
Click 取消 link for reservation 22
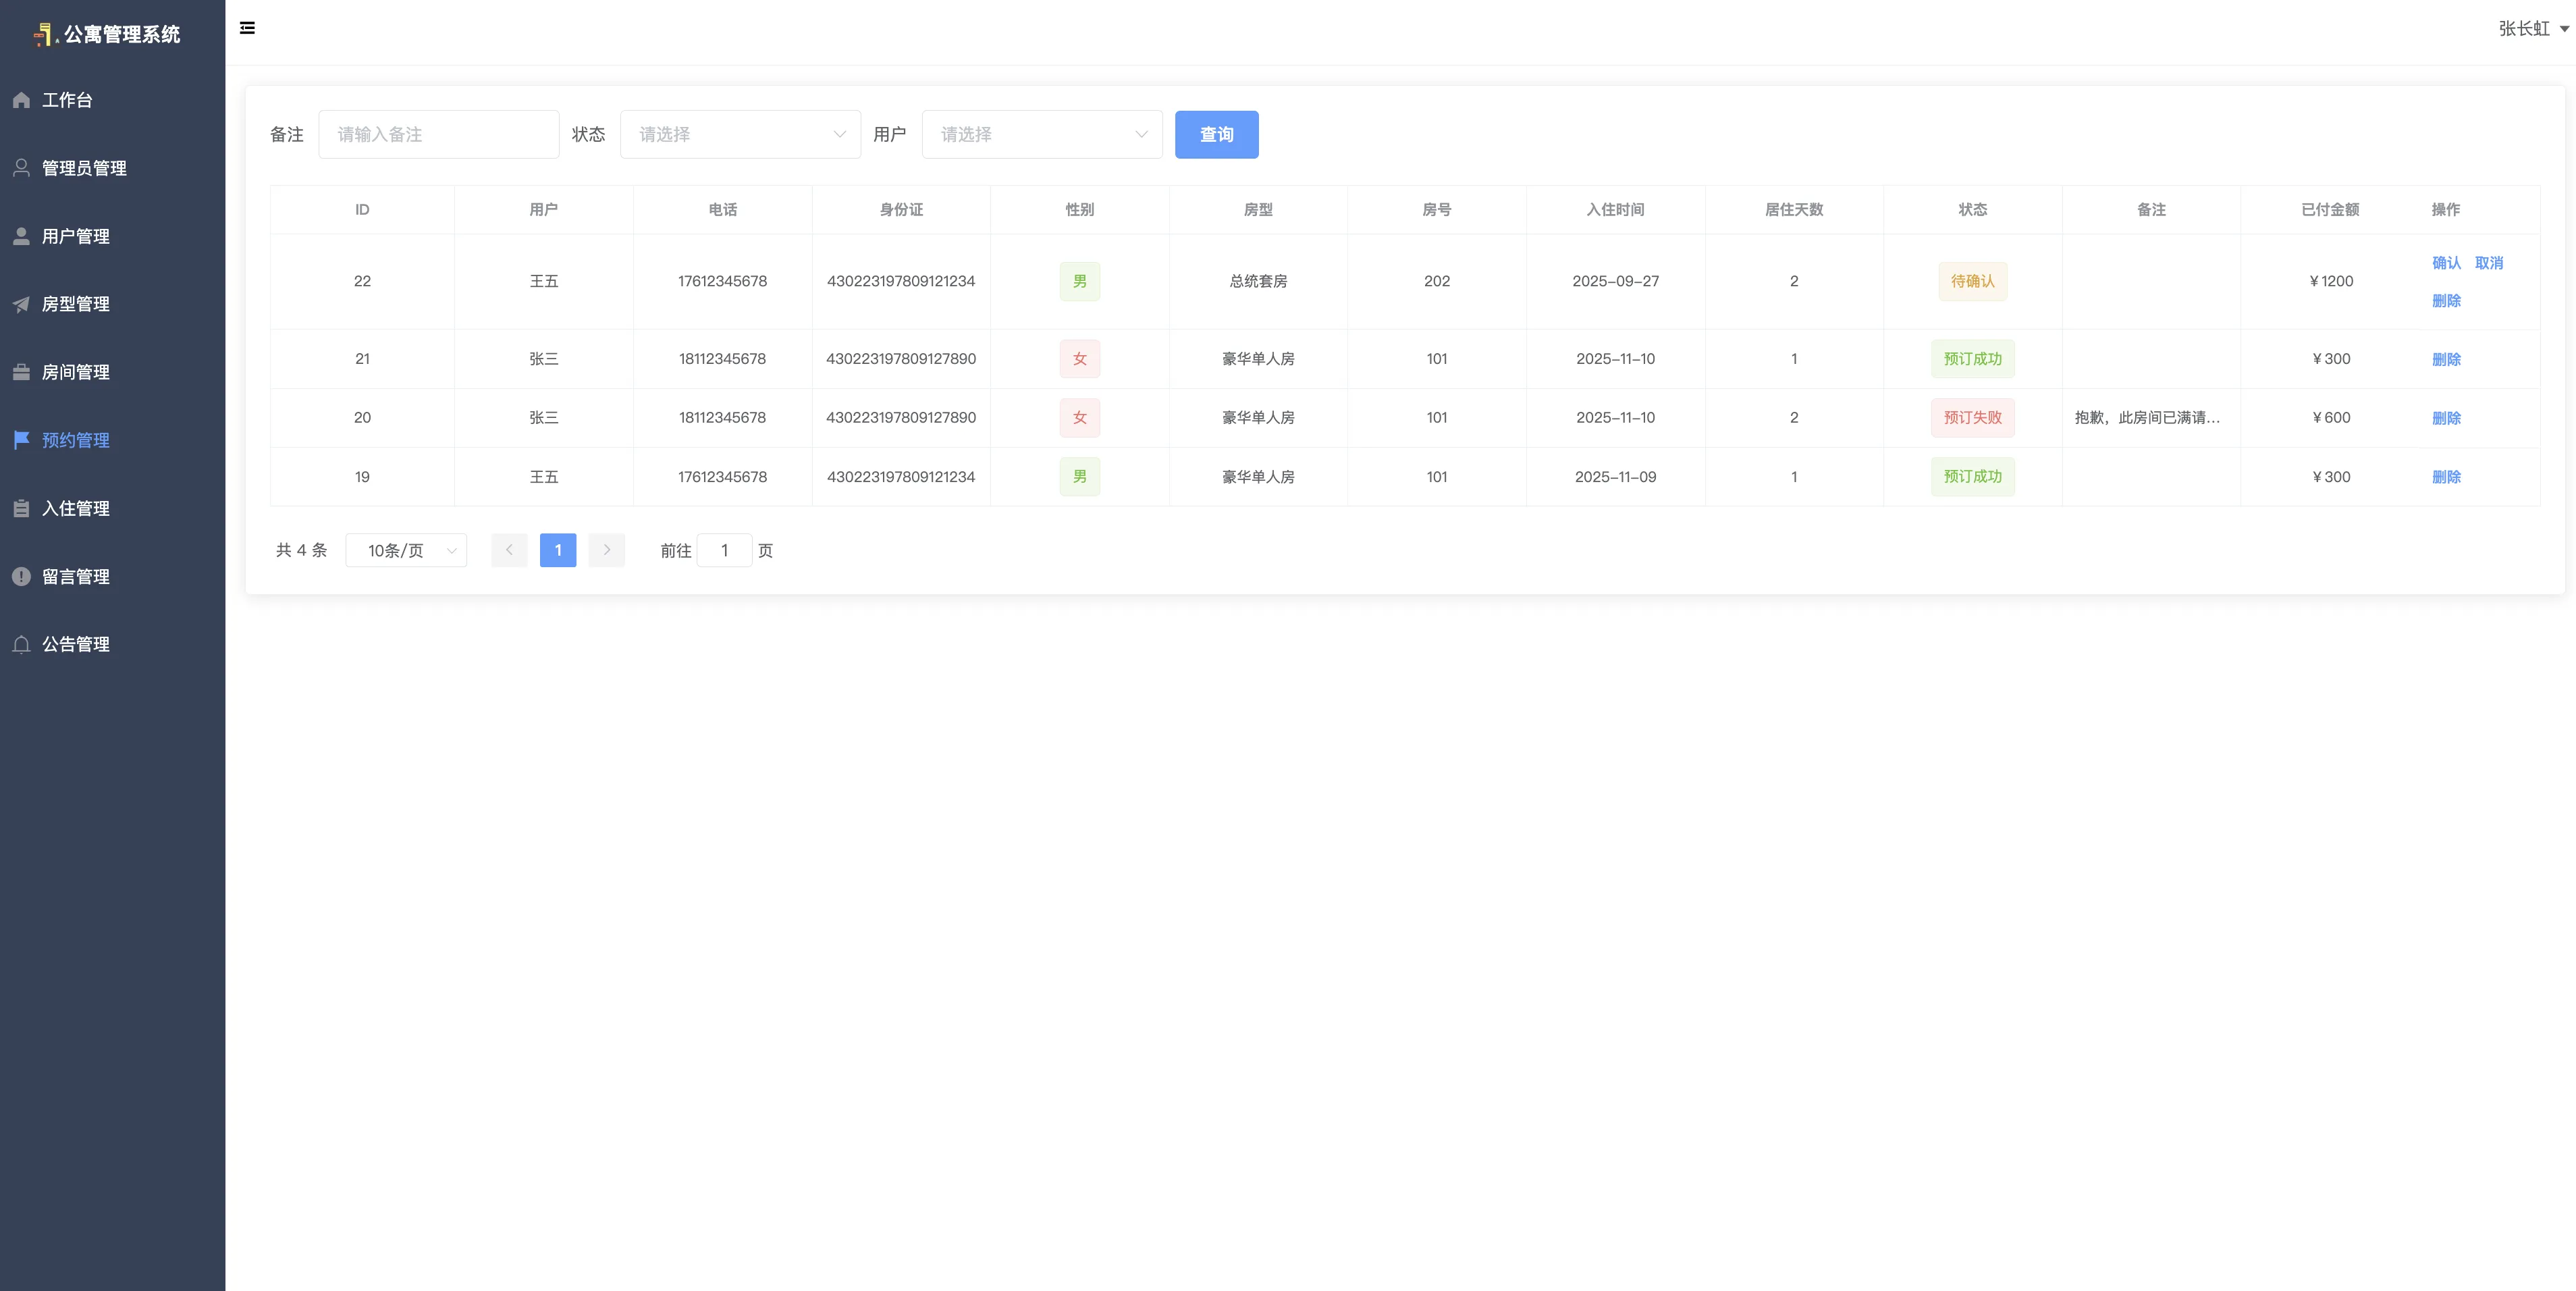point(2488,263)
